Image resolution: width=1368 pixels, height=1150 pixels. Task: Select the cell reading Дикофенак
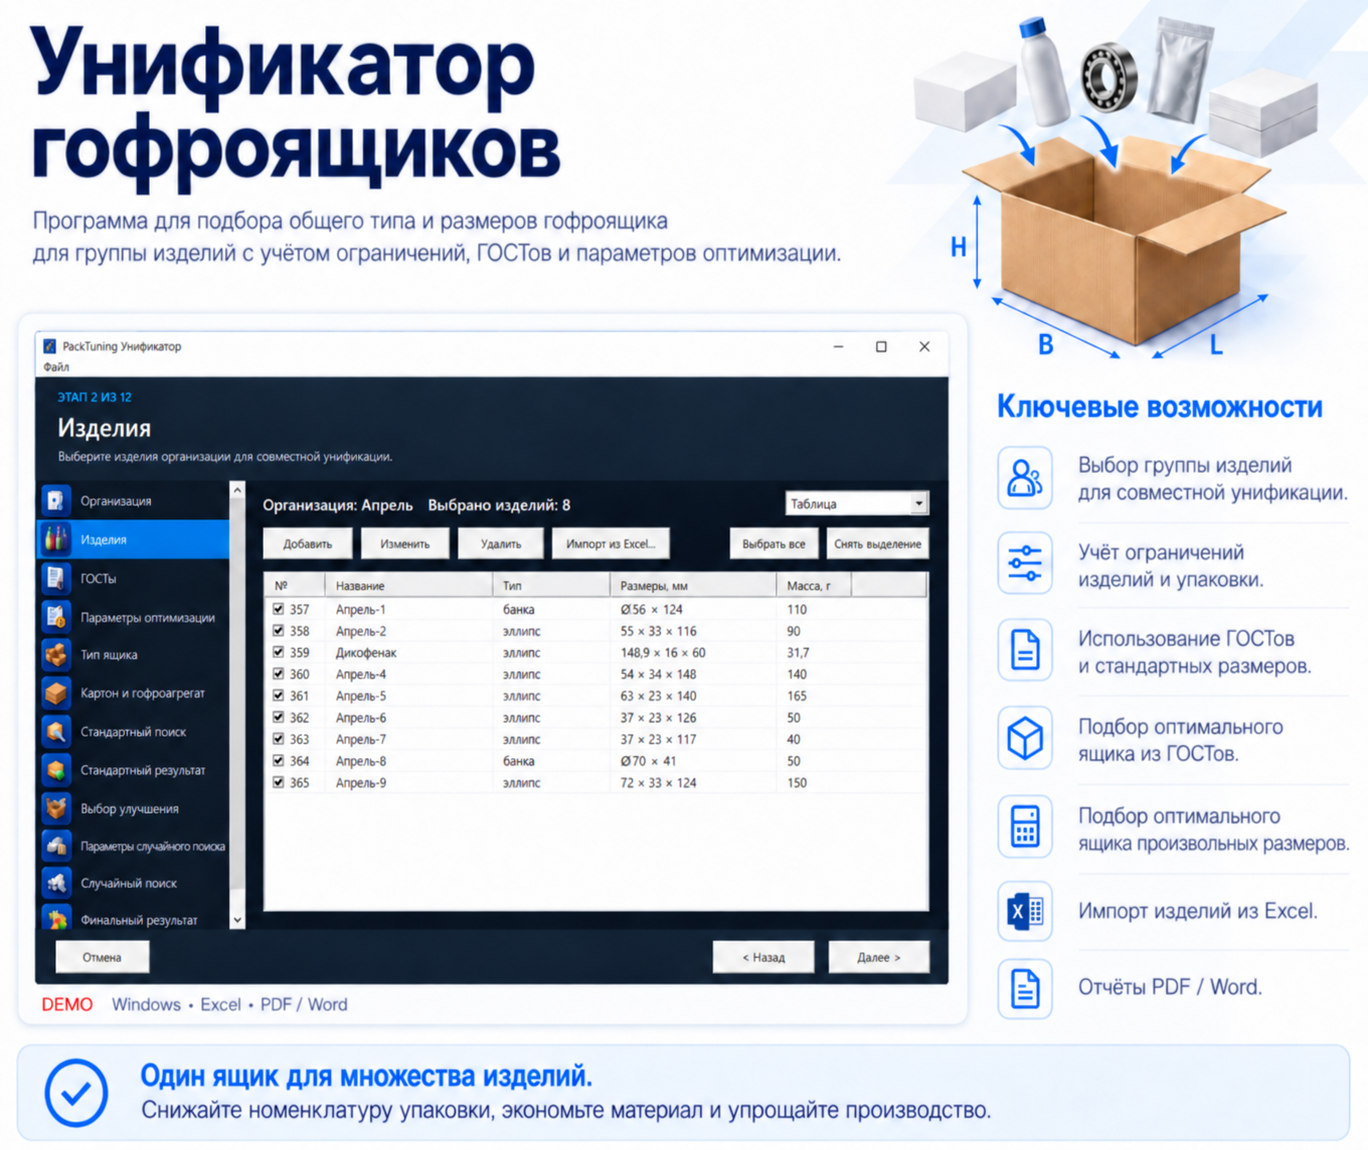(366, 653)
